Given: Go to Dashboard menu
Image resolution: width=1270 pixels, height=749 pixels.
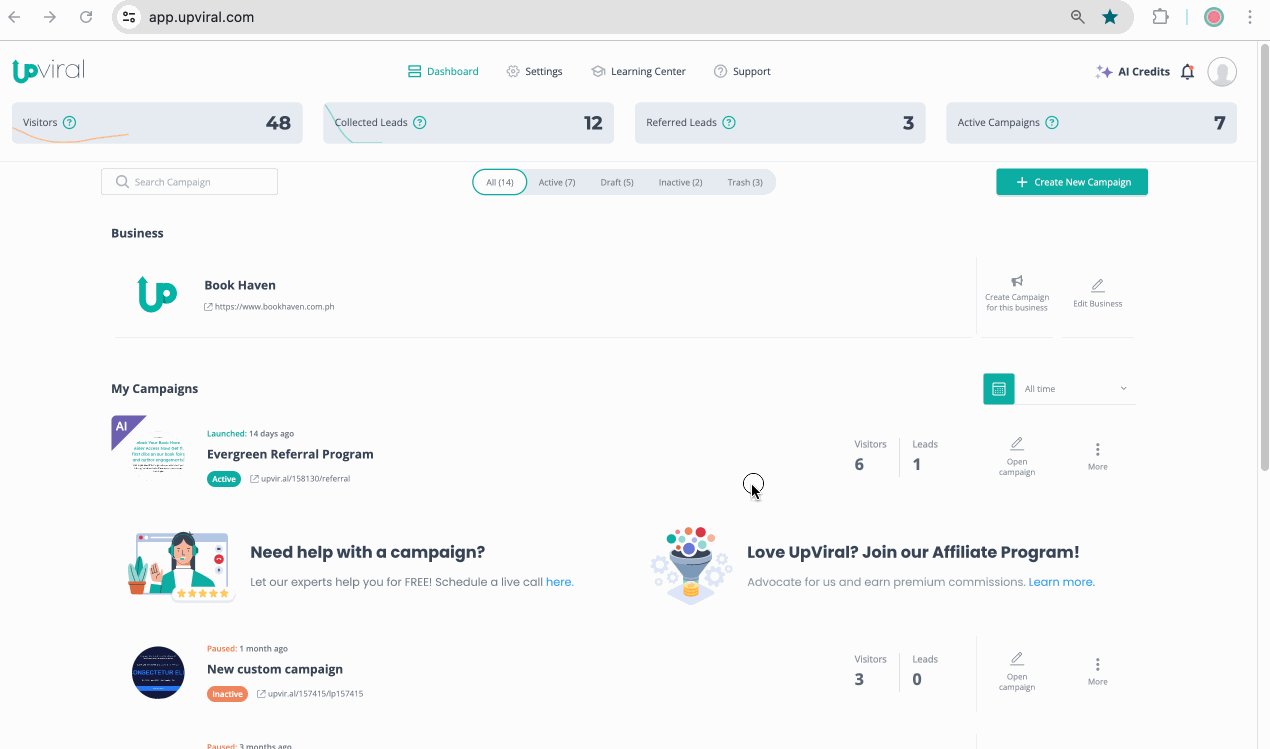Looking at the screenshot, I should [443, 72].
